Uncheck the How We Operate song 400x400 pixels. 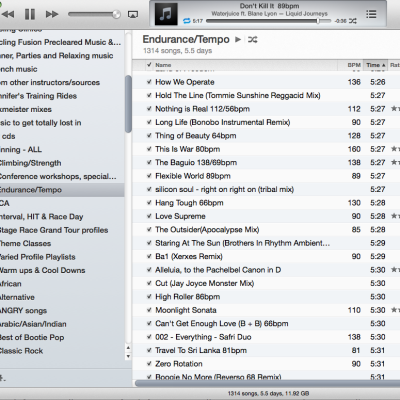point(149,82)
